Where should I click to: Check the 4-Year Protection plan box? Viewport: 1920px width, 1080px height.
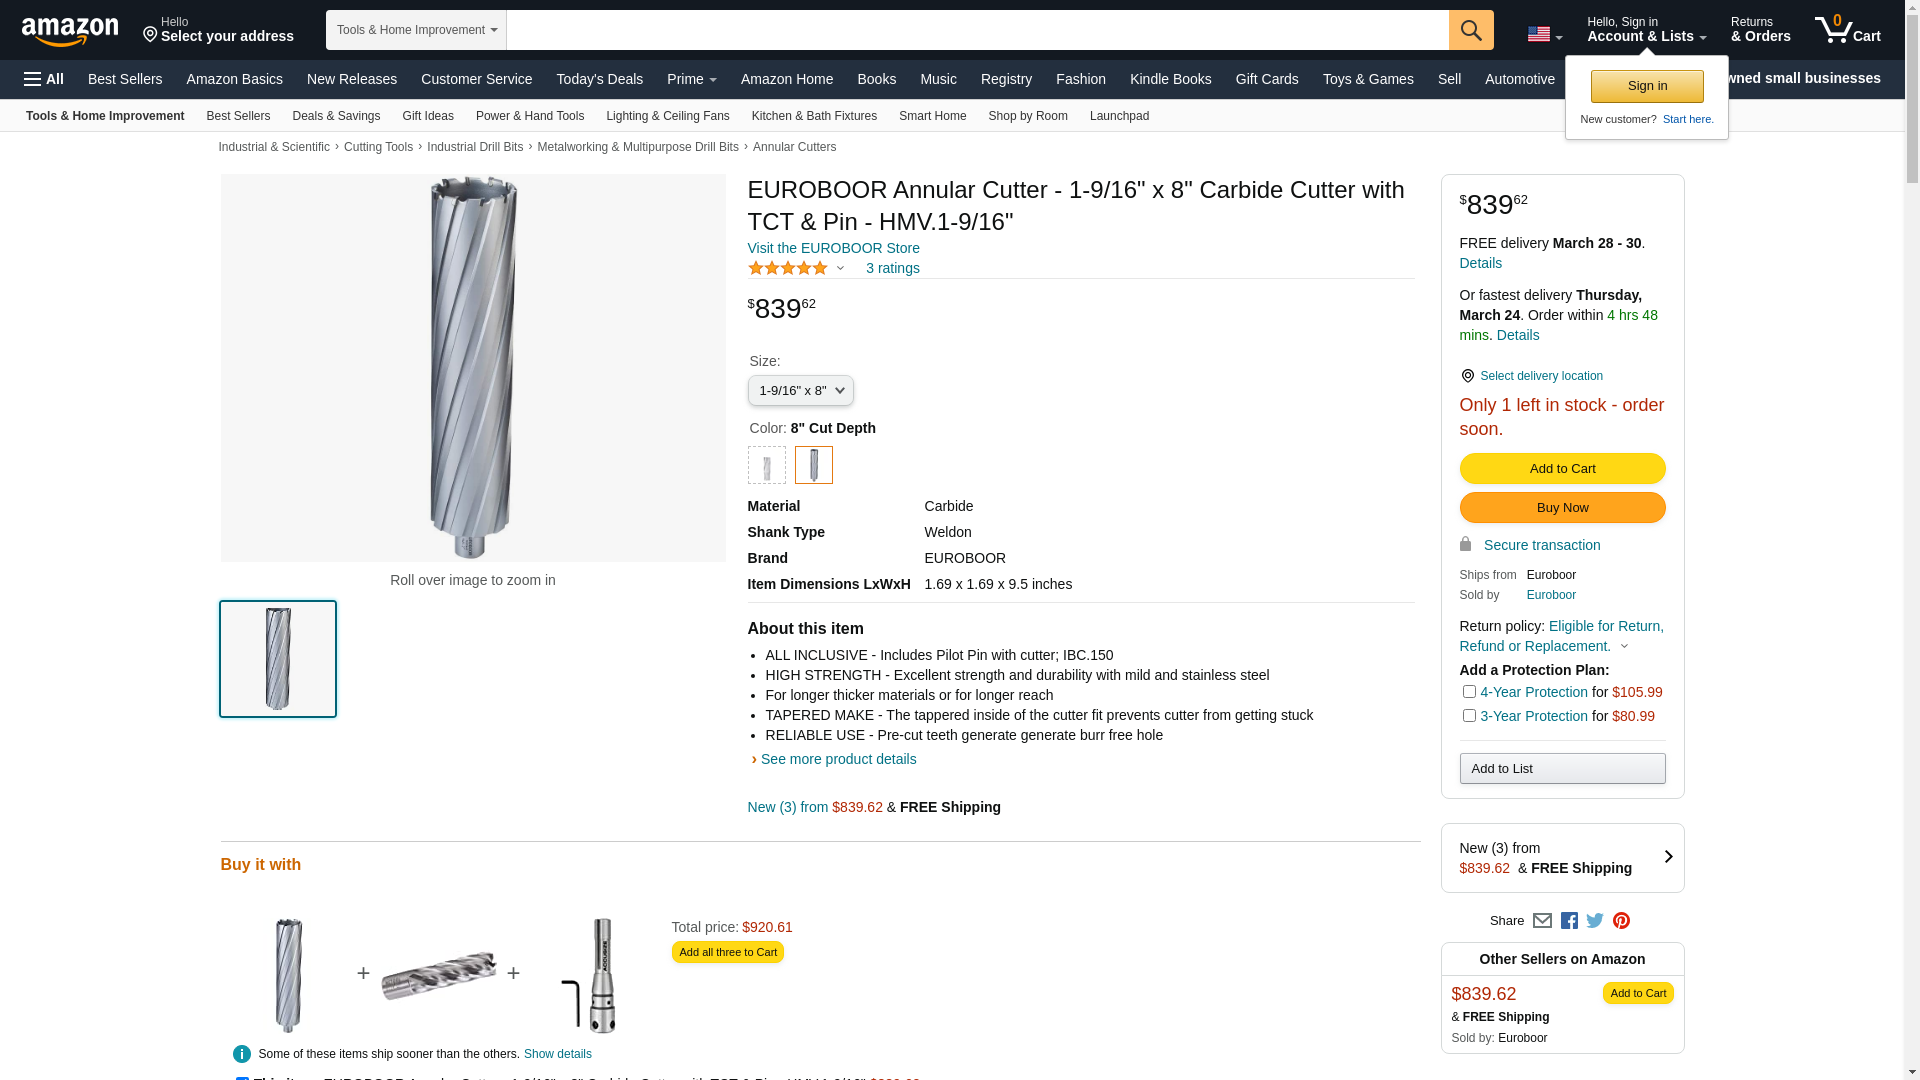[1469, 692]
